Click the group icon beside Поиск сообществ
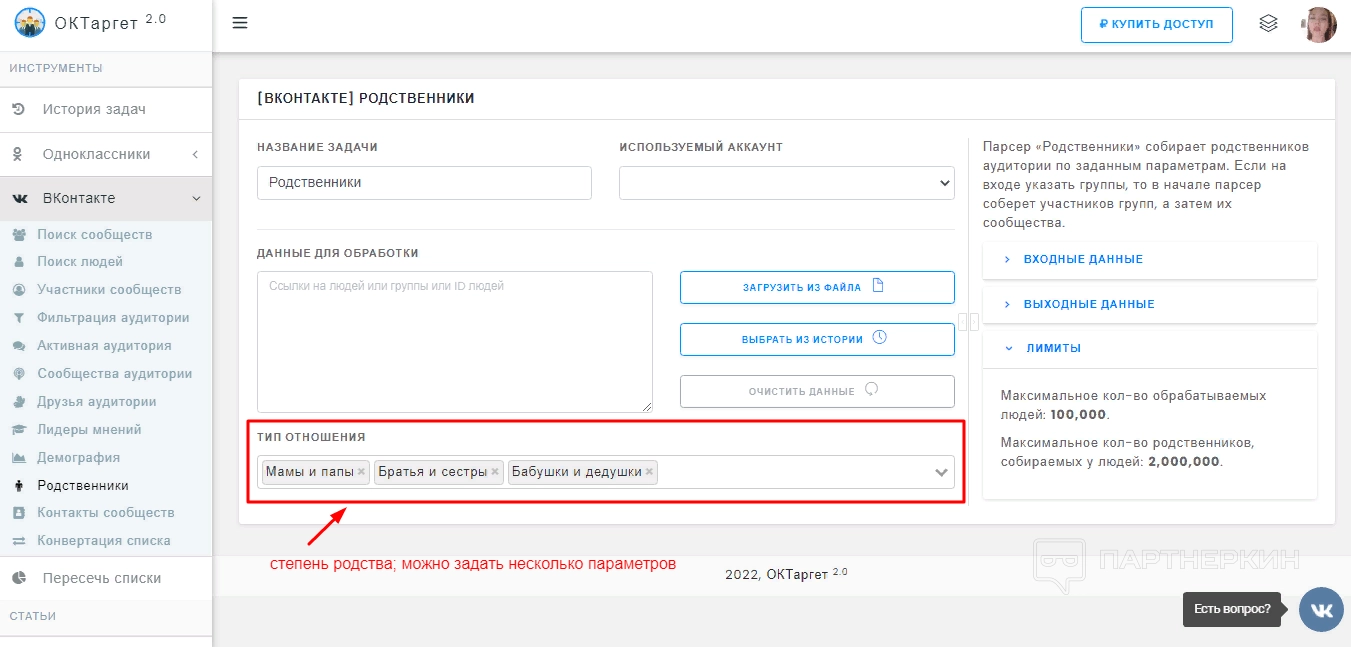The width and height of the screenshot is (1351, 647). point(18,235)
